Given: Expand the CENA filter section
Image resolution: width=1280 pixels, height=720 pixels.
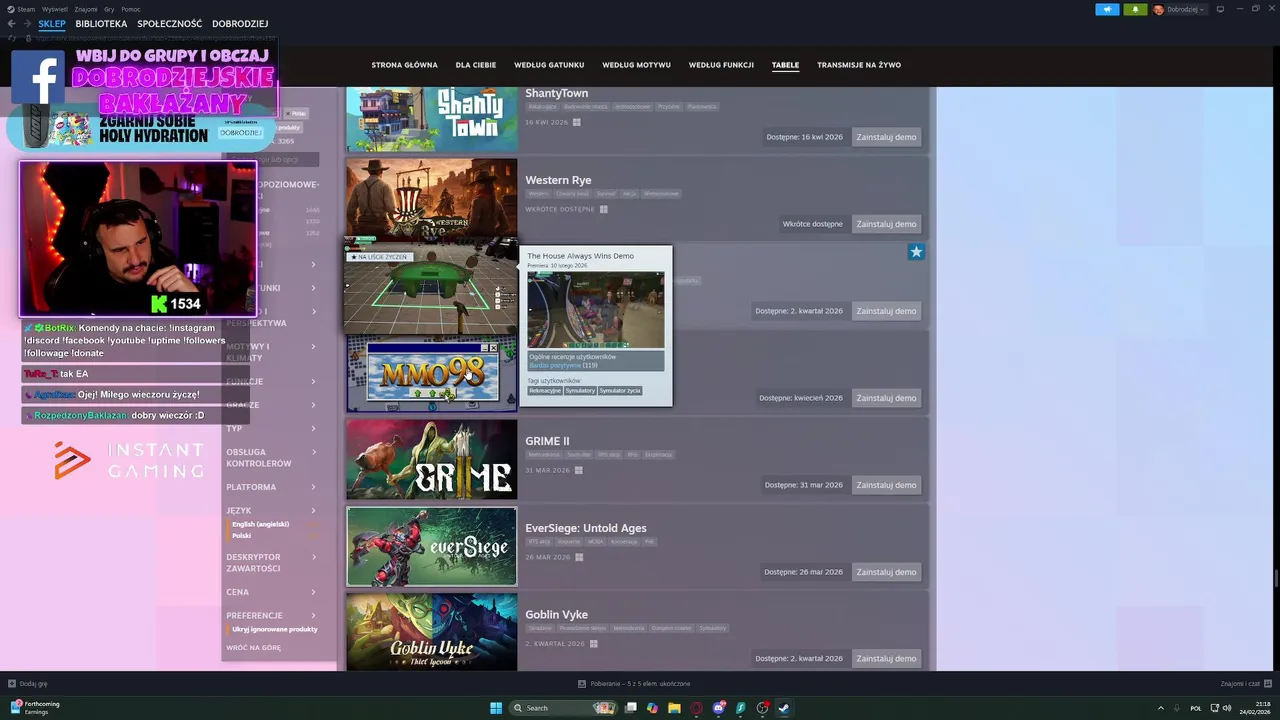Looking at the screenshot, I should (271, 592).
